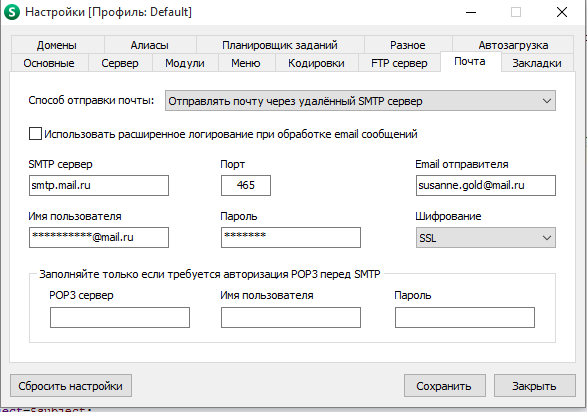The image size is (587, 412).
Task: Click the Порт field showing 465
Action: 246,185
